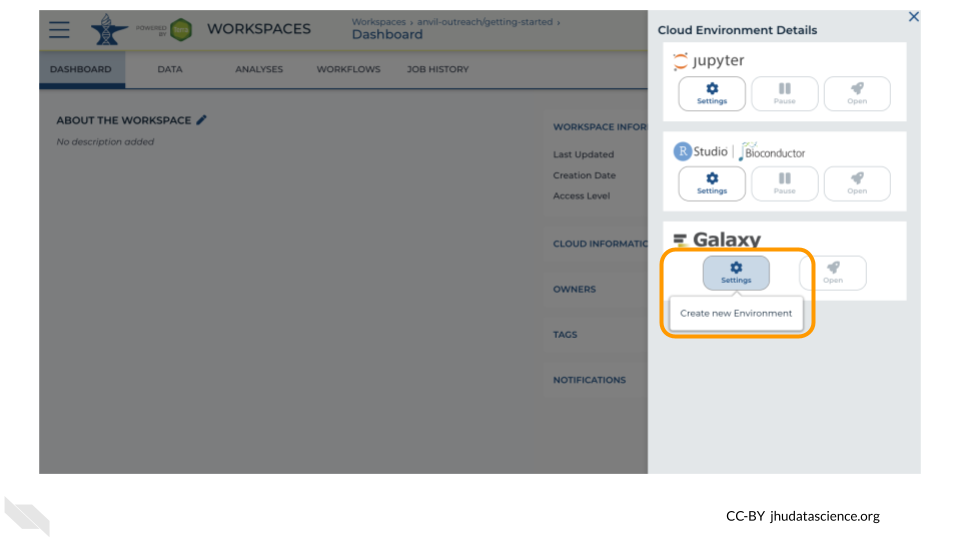
Task: Switch to the Data tab
Action: pos(170,69)
